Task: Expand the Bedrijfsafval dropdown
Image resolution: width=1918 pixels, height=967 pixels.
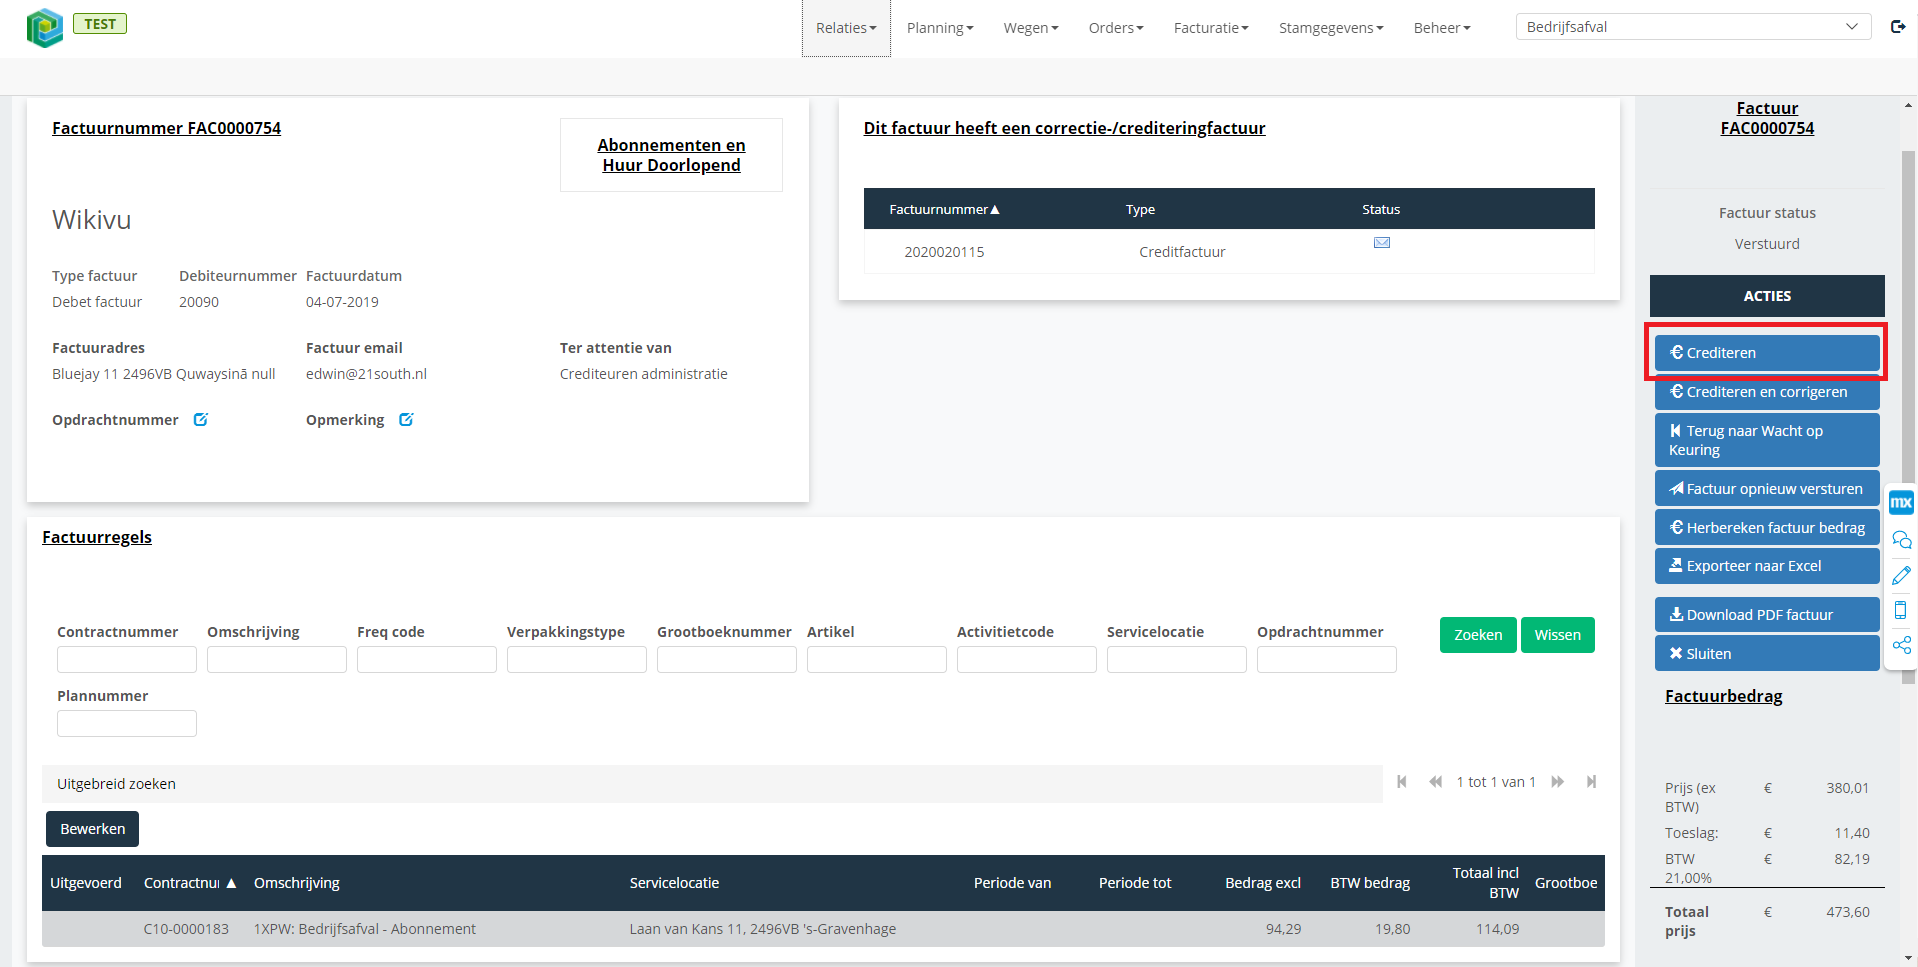Action: [x=1693, y=27]
